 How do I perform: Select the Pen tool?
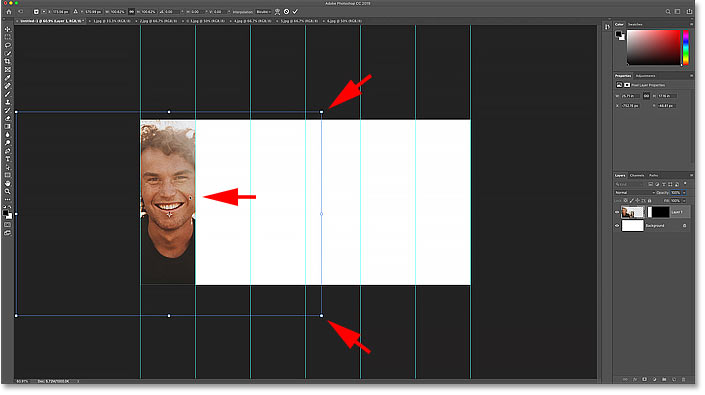pyautogui.click(x=8, y=151)
